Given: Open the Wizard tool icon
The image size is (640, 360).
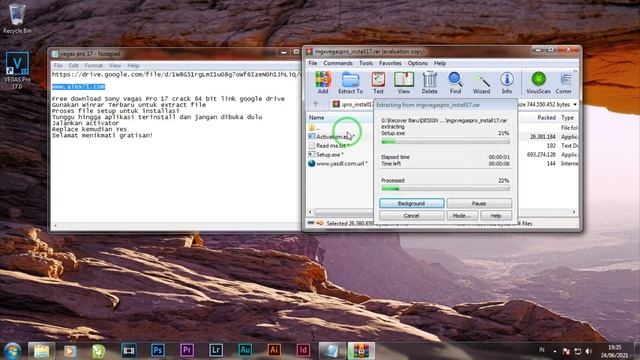Looking at the screenshot, I should 481,83.
